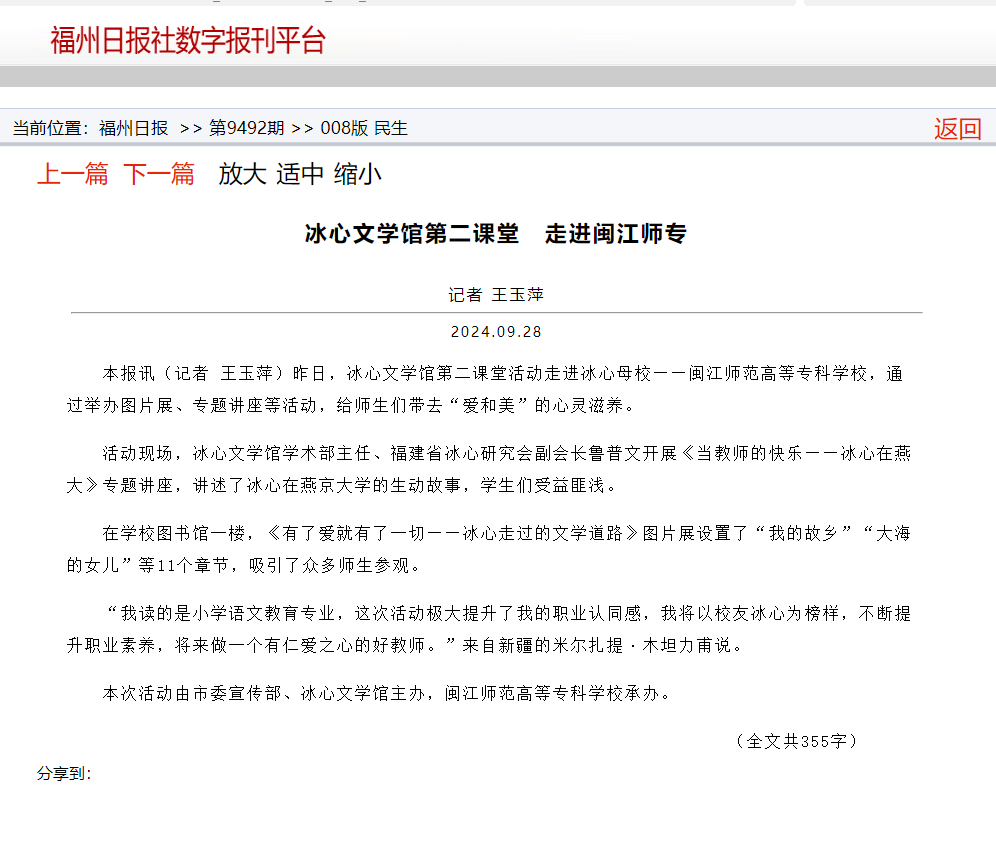Go to 第9492期 issue in breadcrumb

pos(246,128)
